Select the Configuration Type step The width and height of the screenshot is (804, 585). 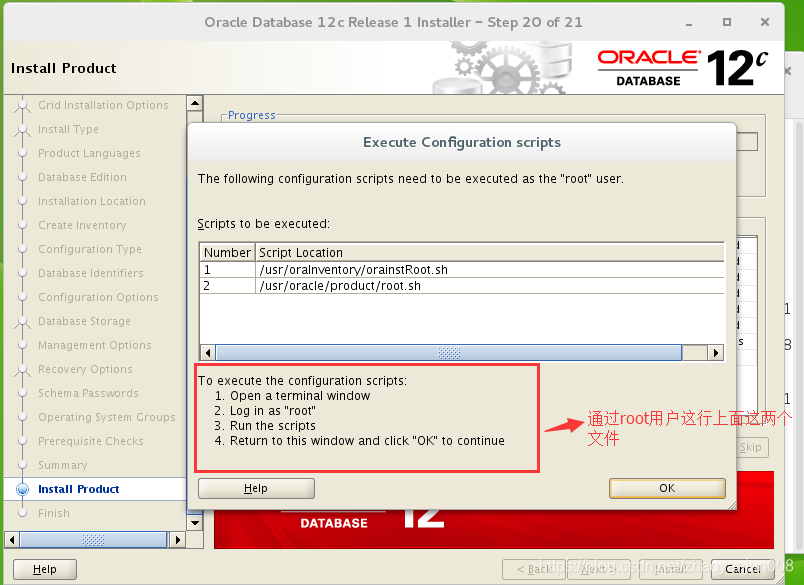click(x=90, y=249)
